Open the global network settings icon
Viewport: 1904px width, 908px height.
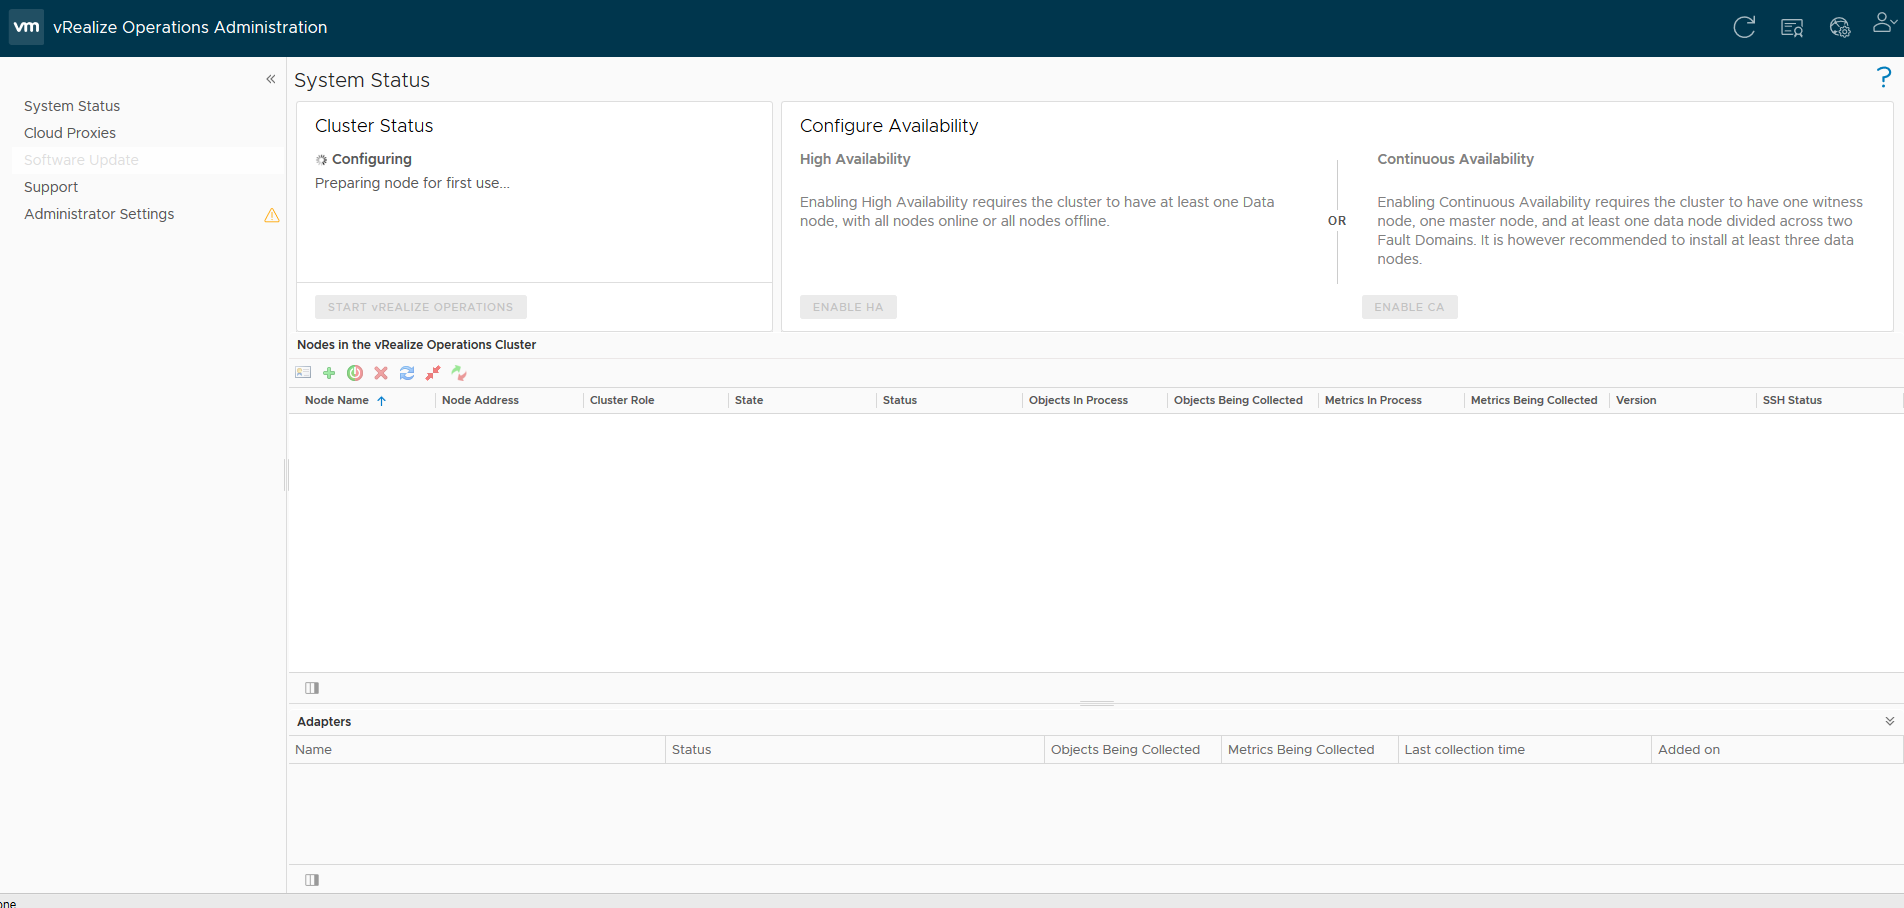pos(1840,28)
